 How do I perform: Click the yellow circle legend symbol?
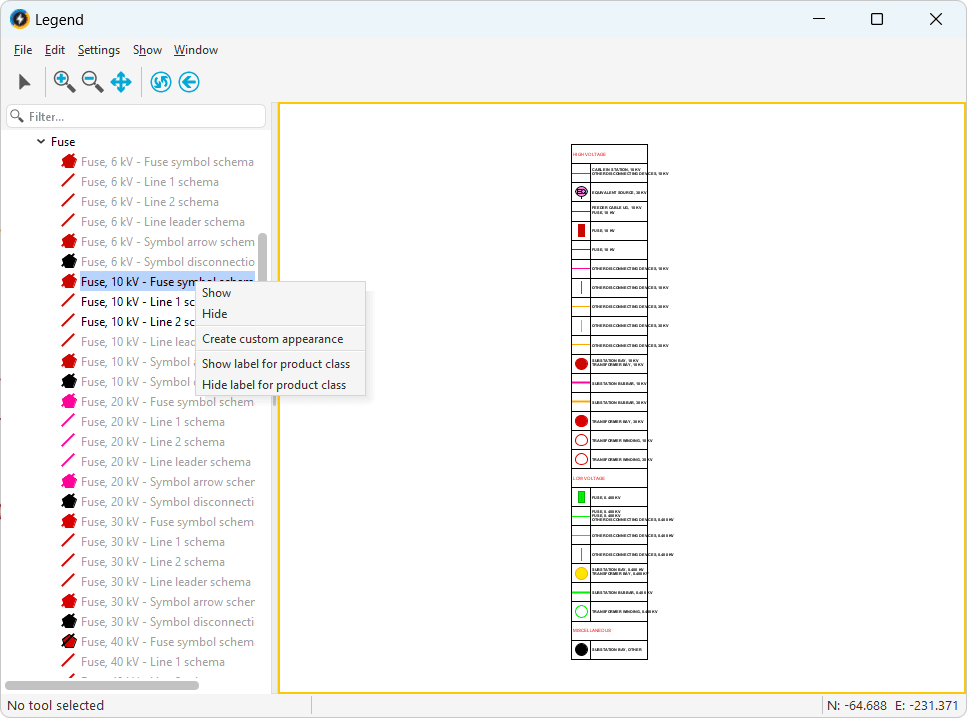pos(581,574)
